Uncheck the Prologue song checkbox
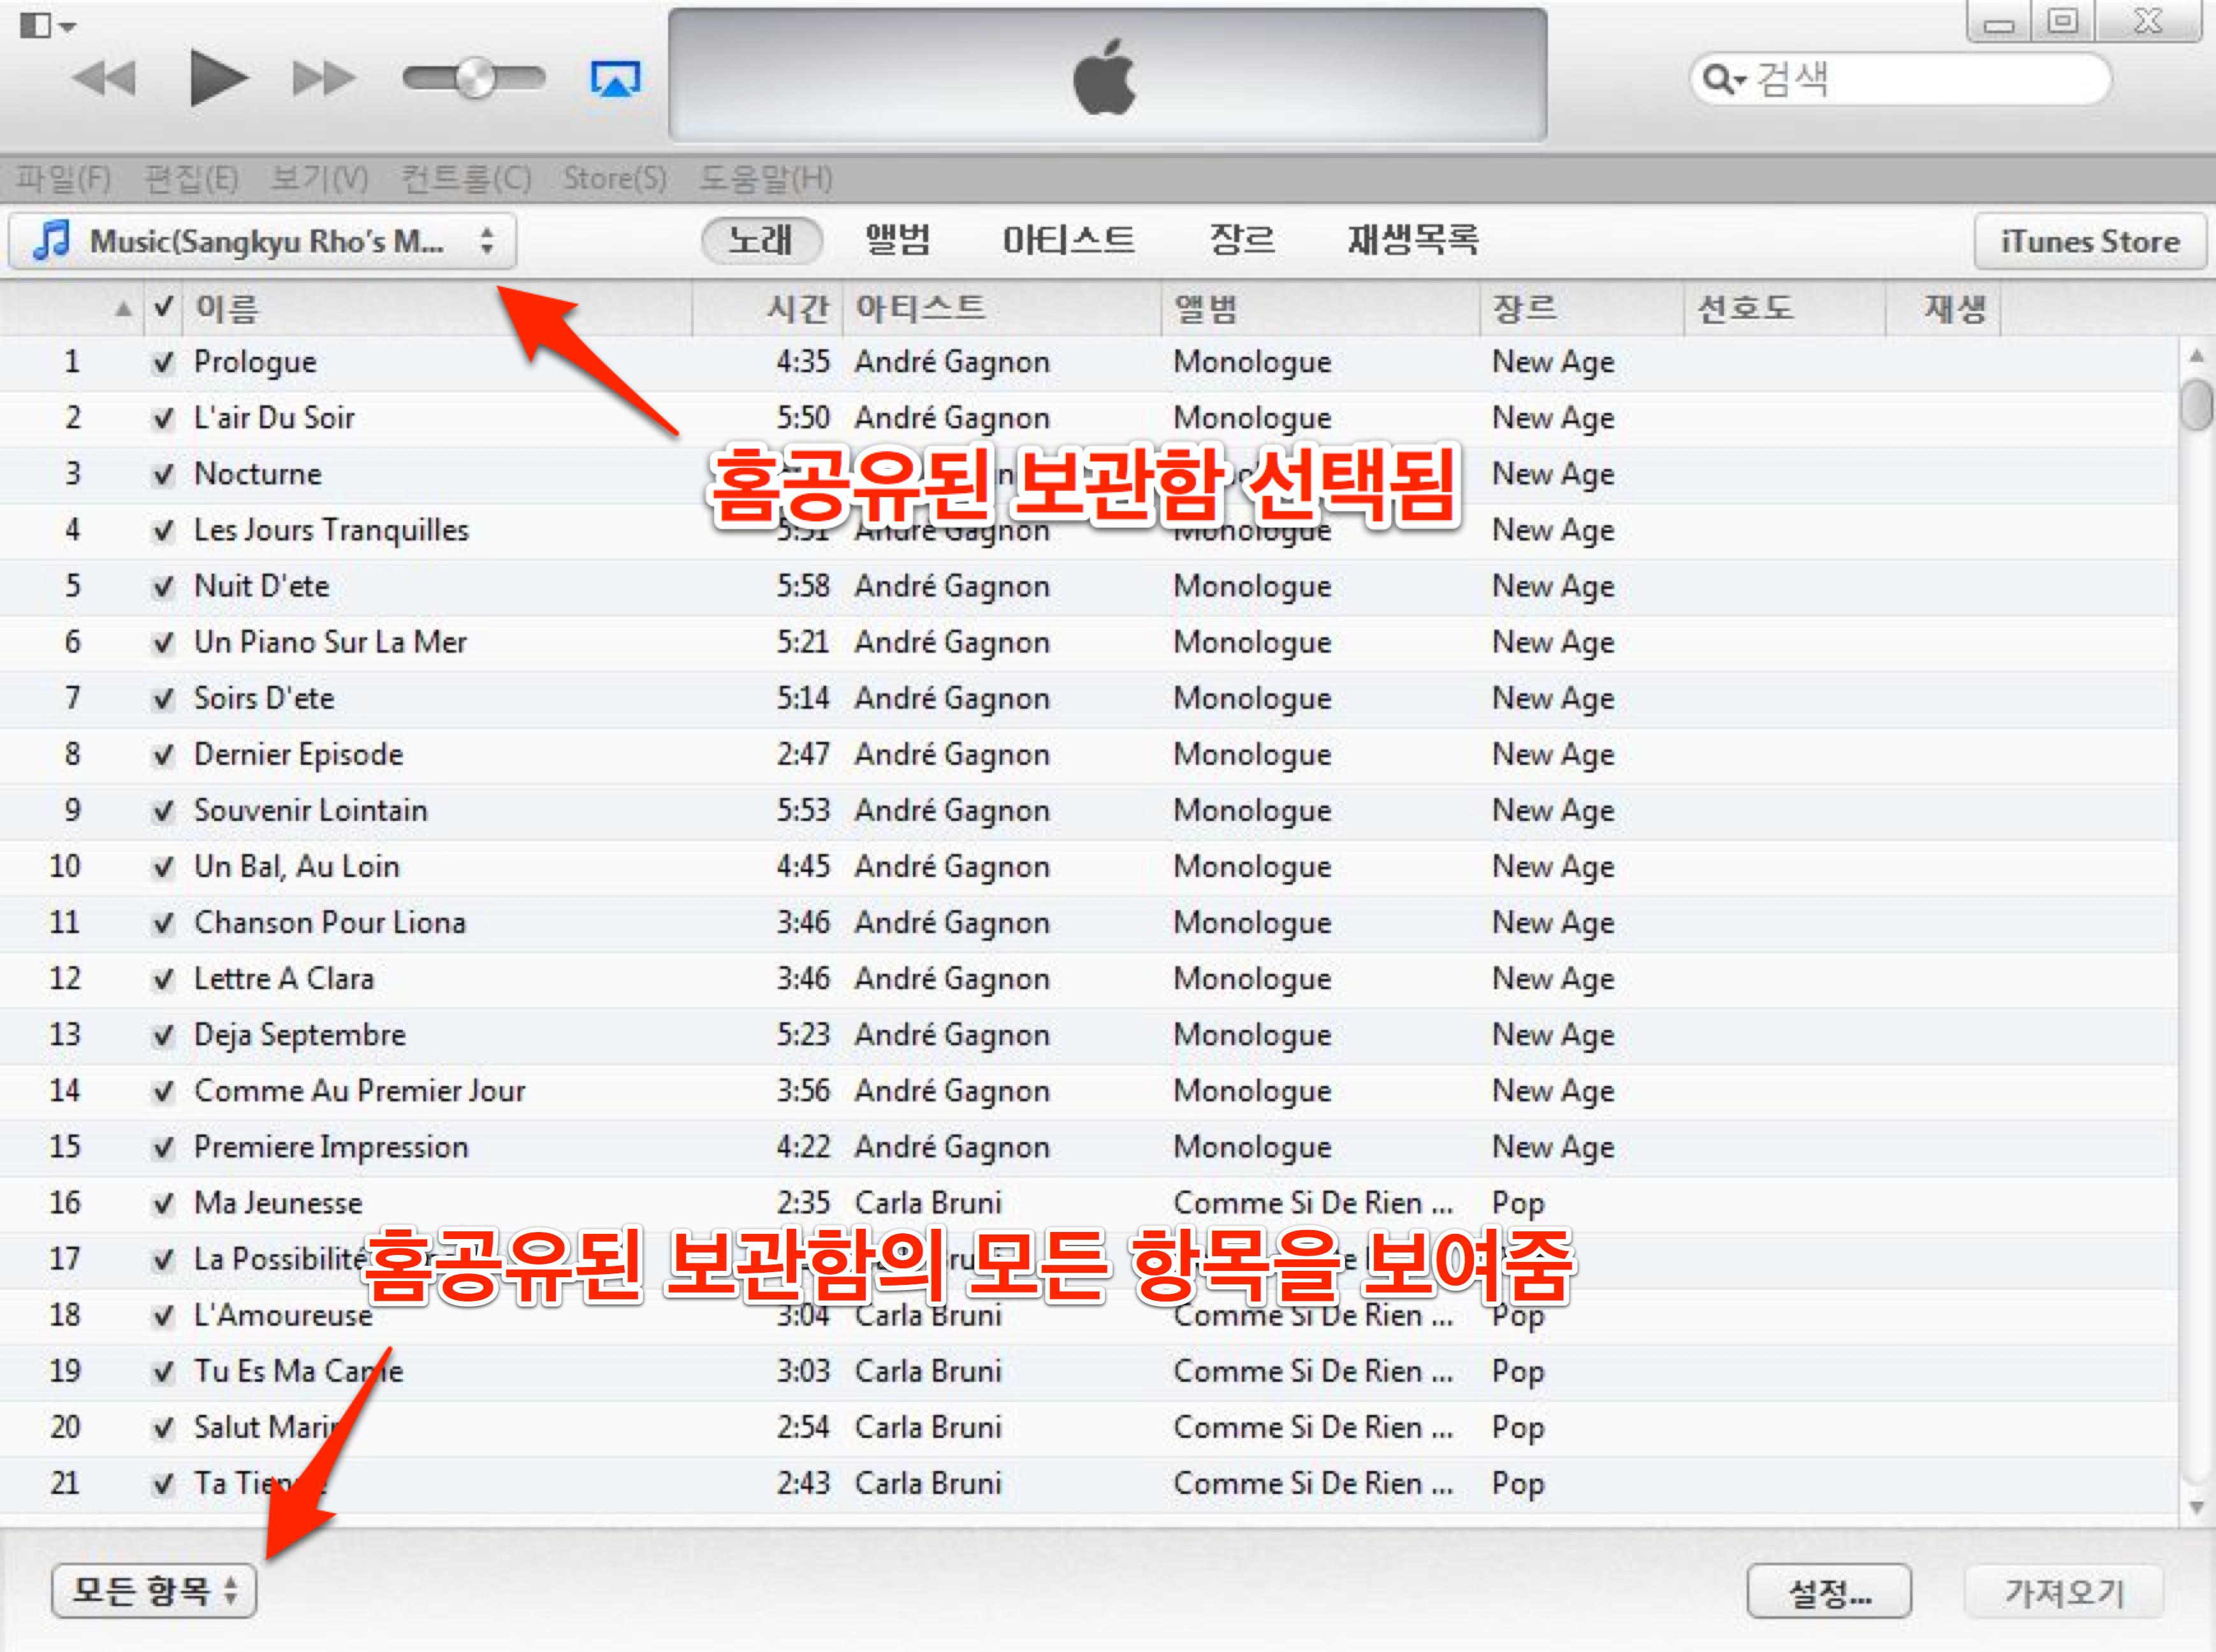This screenshot has height=1652, width=2216. tap(163, 362)
